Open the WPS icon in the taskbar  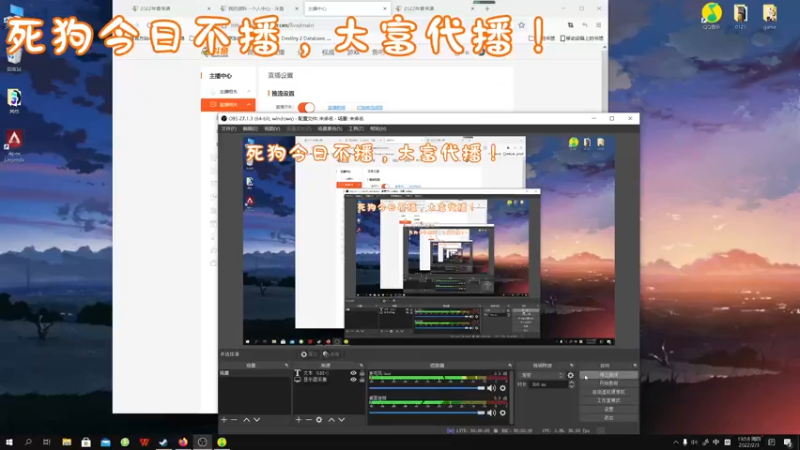[x=144, y=442]
